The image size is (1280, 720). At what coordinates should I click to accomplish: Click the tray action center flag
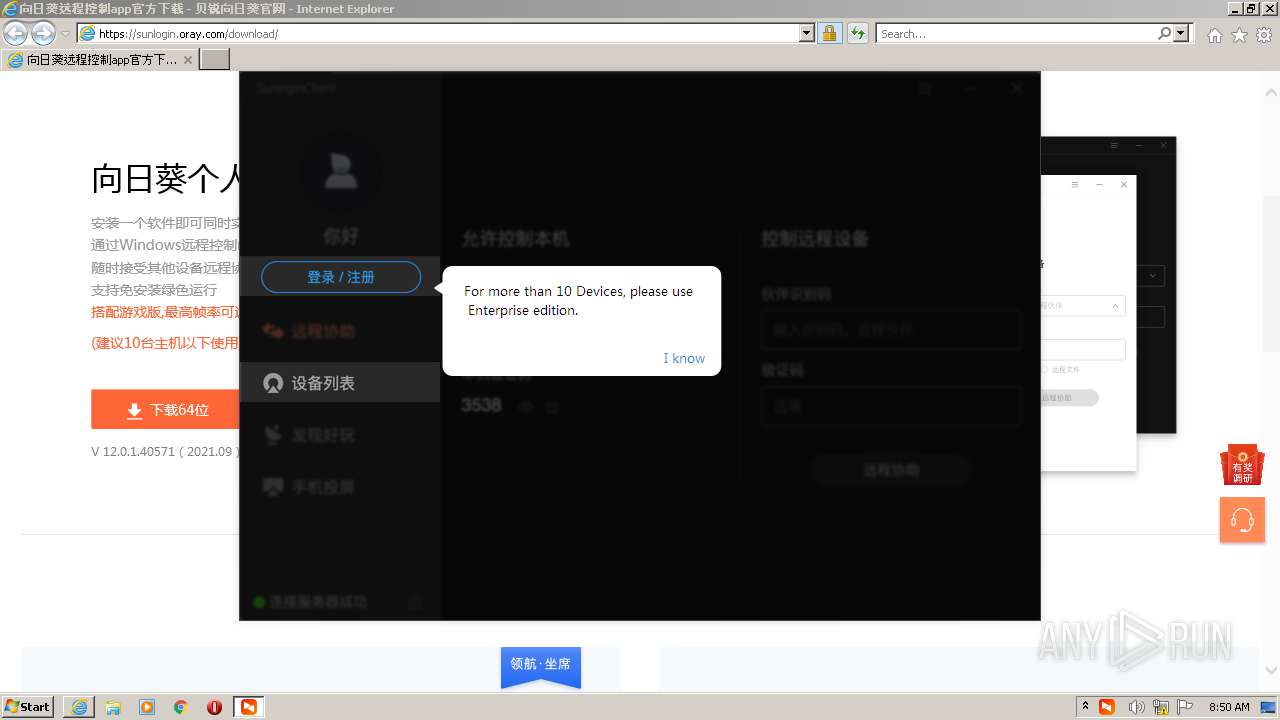1185,707
